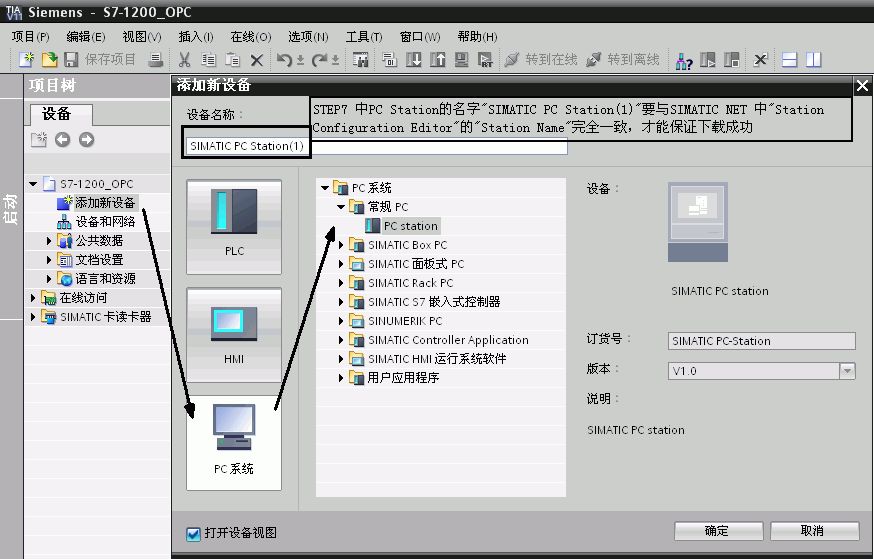Open the 项目(P) menu
Viewport: 874px width, 559px height.
point(30,37)
